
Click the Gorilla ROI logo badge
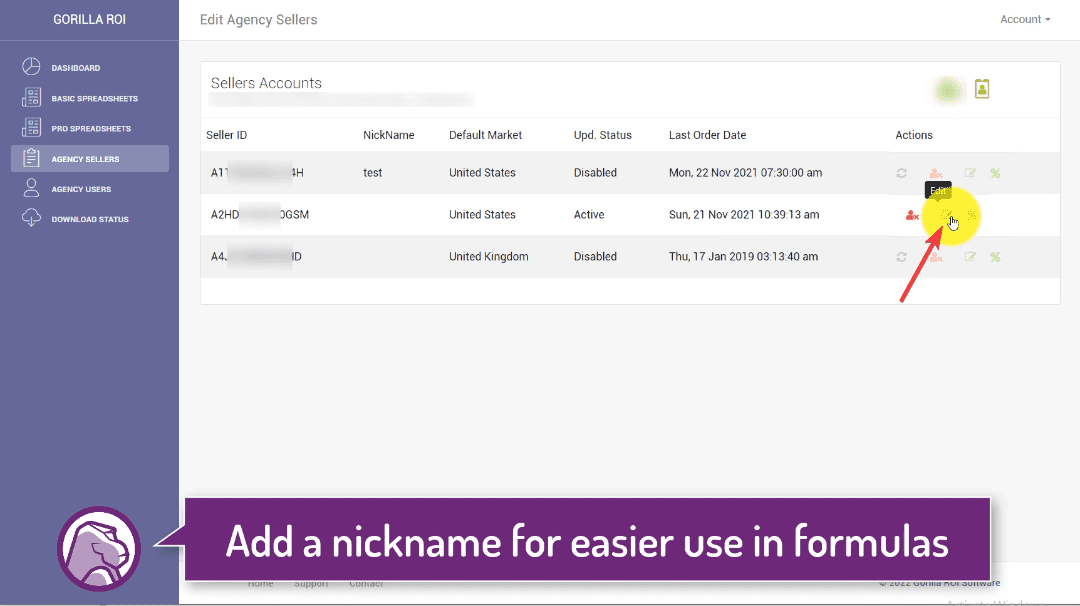98,548
